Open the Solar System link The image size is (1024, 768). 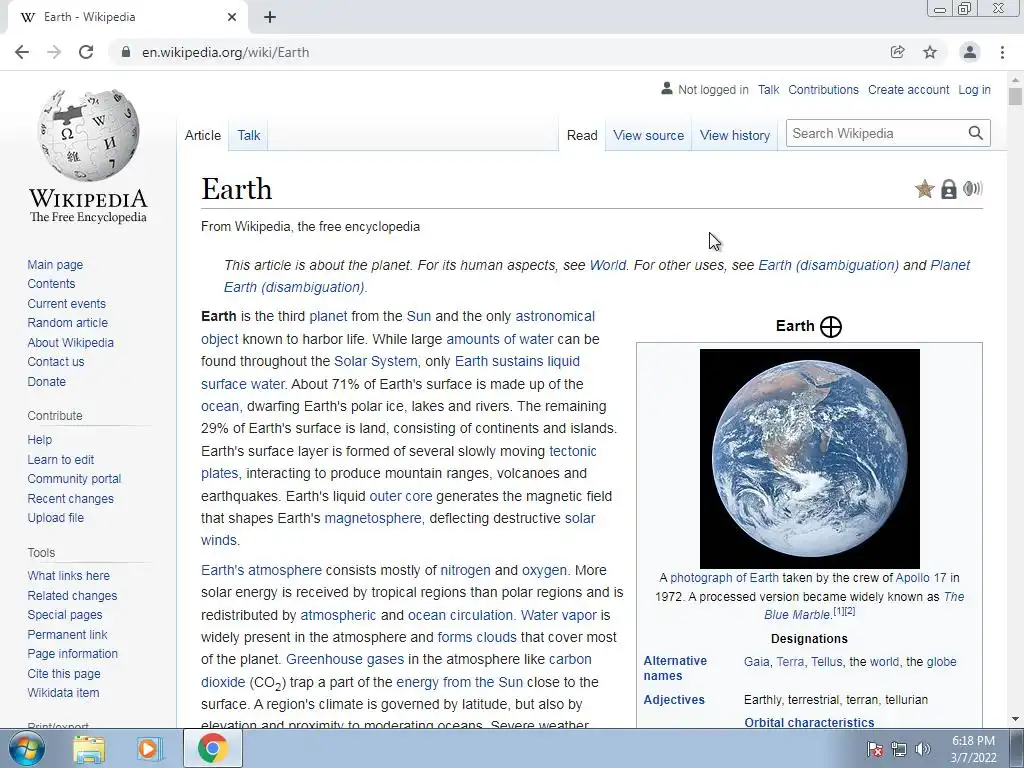376,361
